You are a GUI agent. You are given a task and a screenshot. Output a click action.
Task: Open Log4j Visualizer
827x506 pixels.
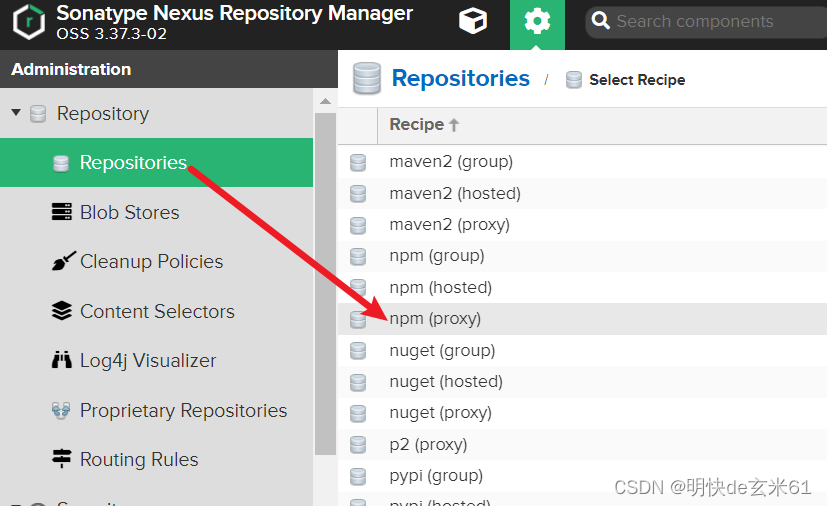pos(148,361)
